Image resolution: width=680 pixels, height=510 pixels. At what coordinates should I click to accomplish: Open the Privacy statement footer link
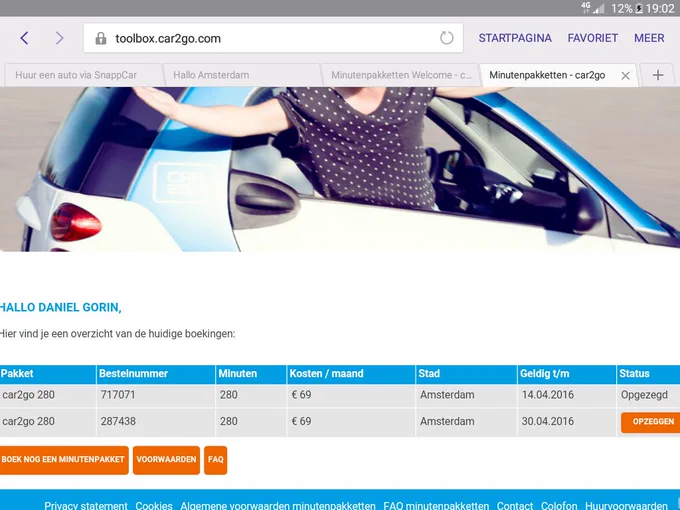click(x=86, y=505)
